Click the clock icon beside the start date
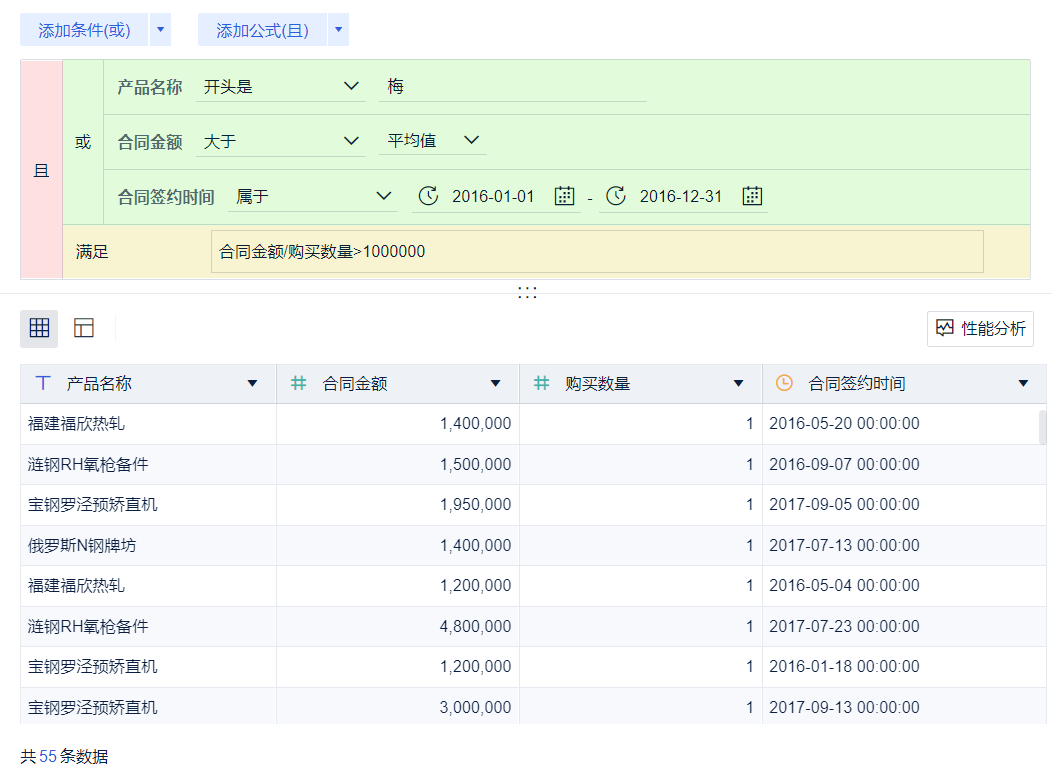The width and height of the screenshot is (1052, 775). [428, 196]
